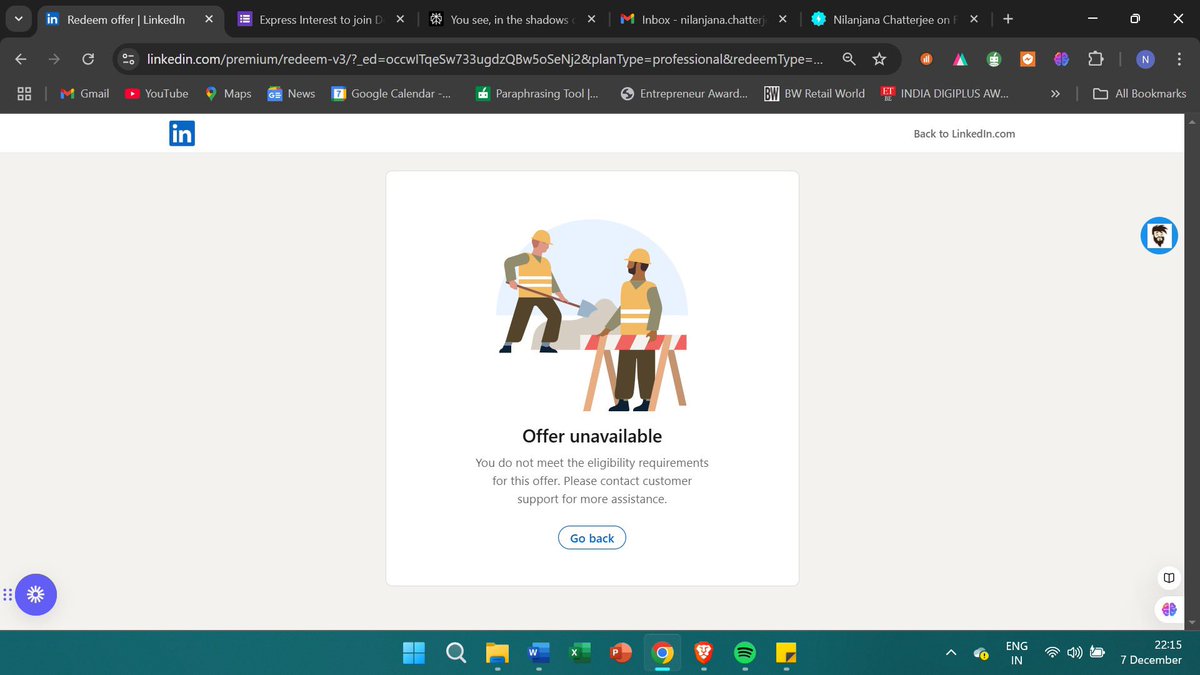The image size is (1200, 675).
Task: Open Sticky Notes from the taskbar
Action: [x=786, y=653]
